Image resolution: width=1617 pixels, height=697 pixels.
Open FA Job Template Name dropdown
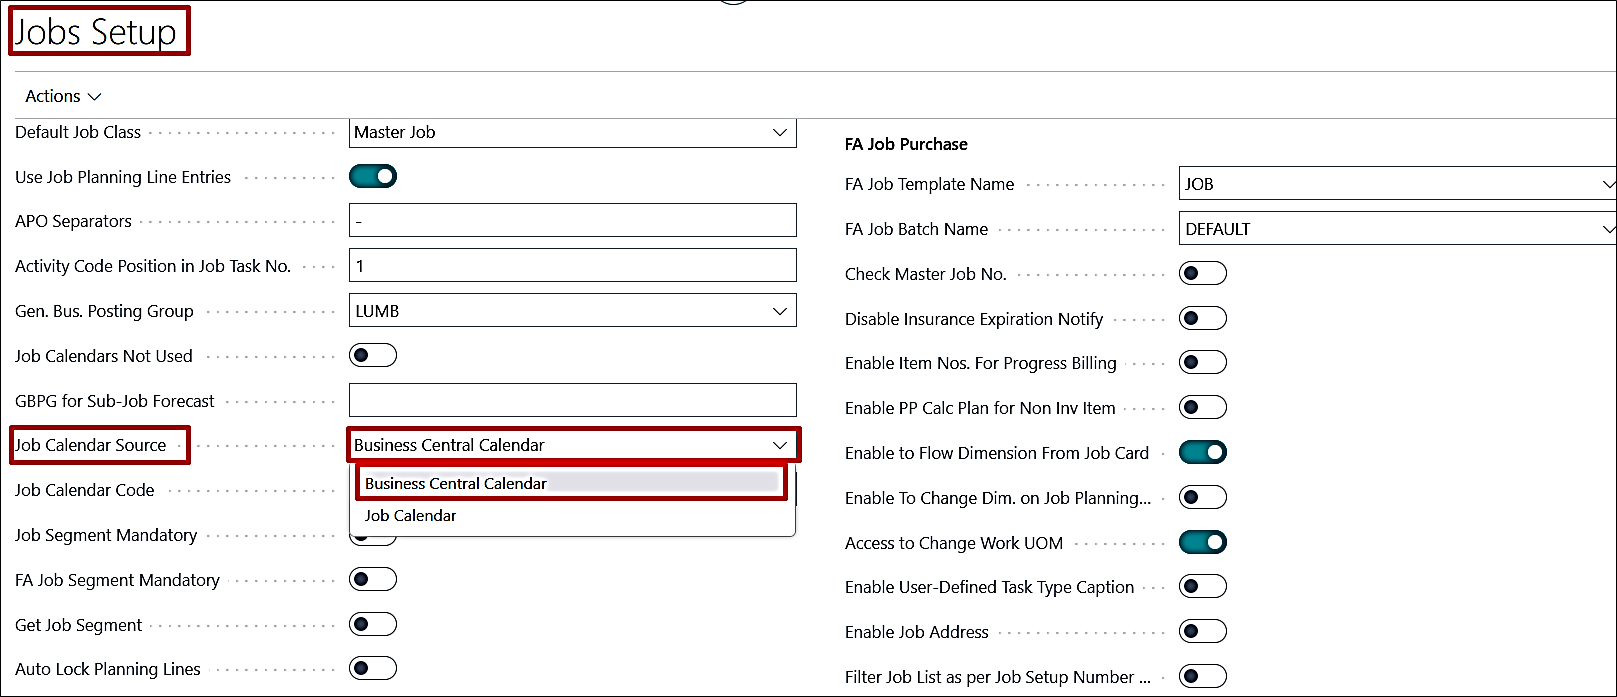[1606, 184]
